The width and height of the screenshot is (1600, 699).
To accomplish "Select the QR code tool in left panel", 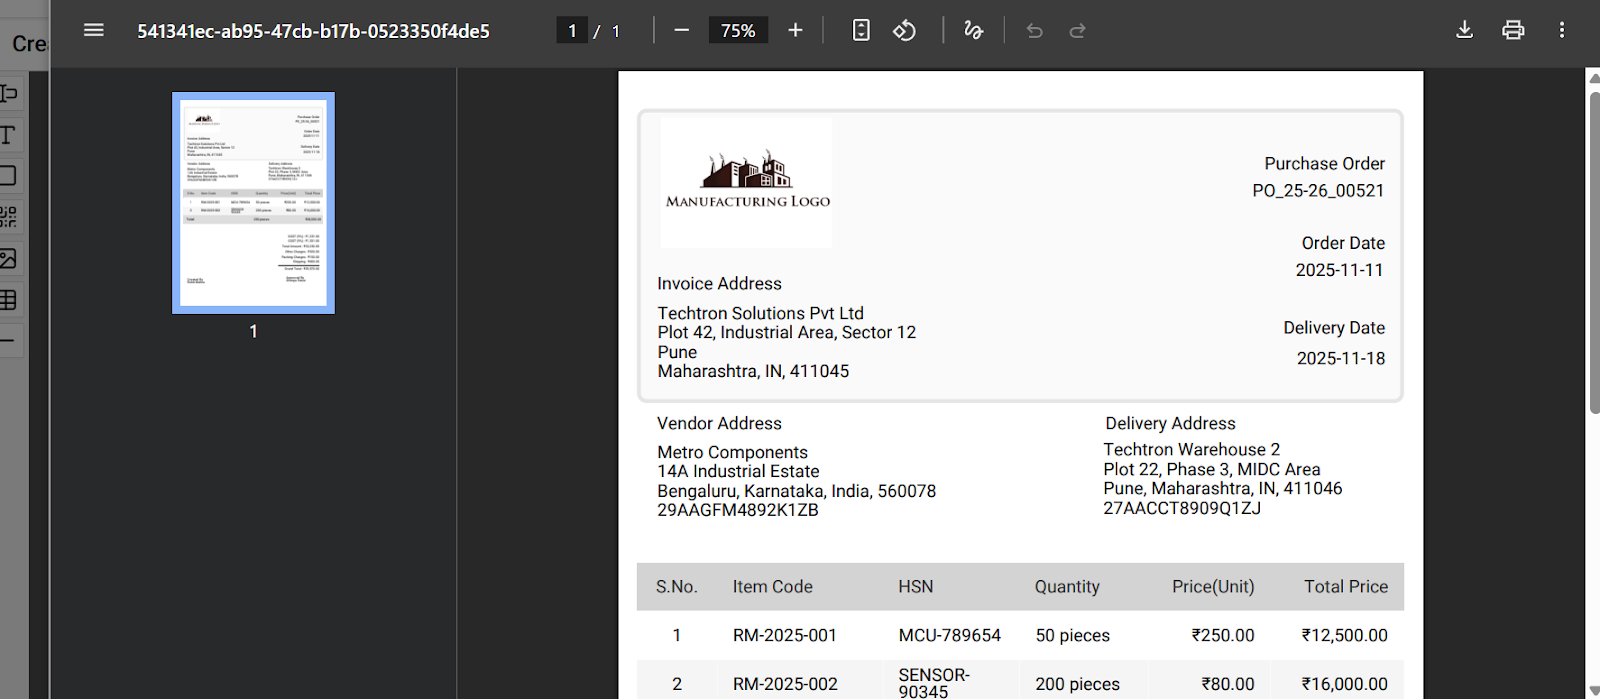I will point(8,217).
